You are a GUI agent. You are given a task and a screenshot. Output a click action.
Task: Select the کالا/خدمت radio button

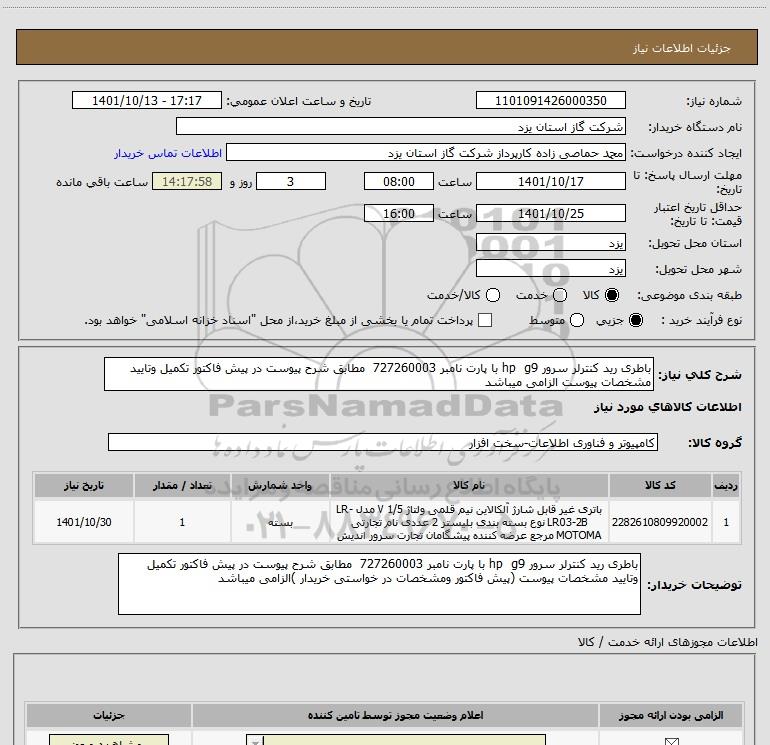[x=493, y=295]
